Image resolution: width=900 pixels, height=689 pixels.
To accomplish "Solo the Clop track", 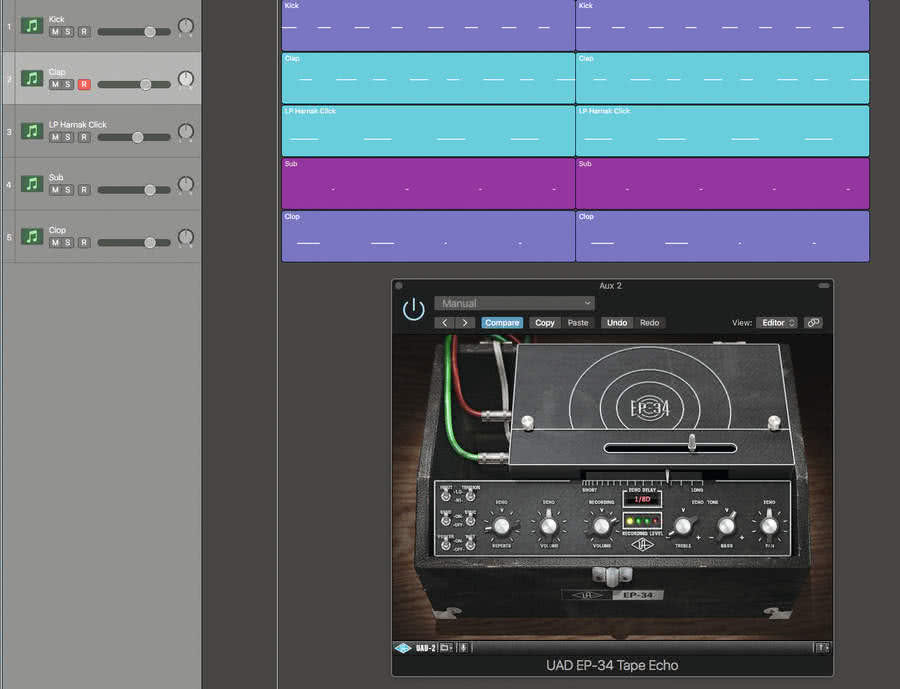I will click(68, 242).
